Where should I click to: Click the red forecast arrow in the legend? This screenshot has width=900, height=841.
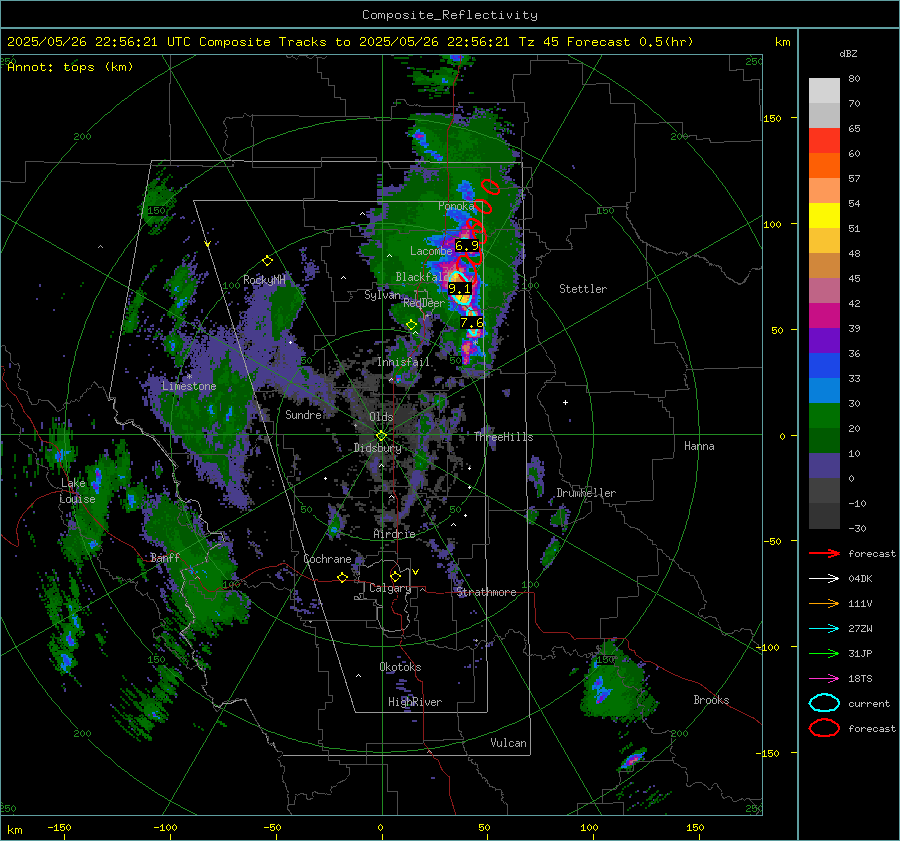tap(824, 553)
